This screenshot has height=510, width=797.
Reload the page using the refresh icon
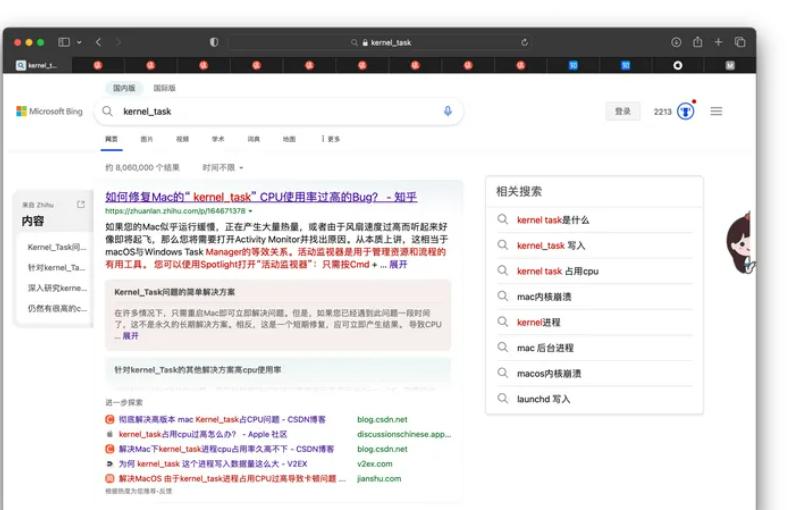524,43
